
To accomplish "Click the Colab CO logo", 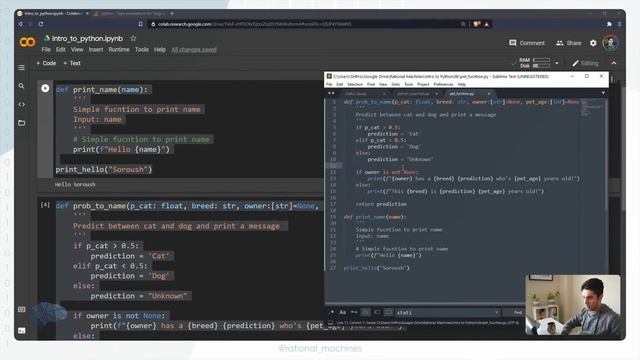I will (x=27, y=42).
